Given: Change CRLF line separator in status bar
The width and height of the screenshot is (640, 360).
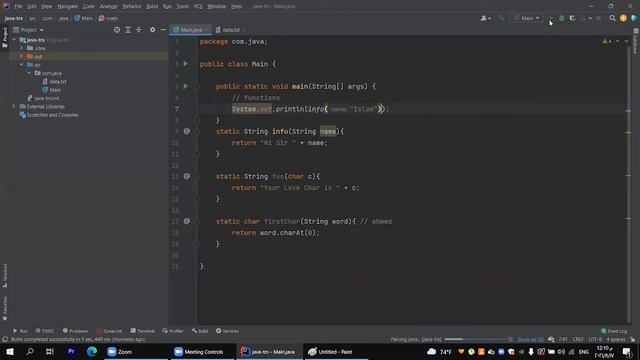Looking at the screenshot, I should 578,339.
